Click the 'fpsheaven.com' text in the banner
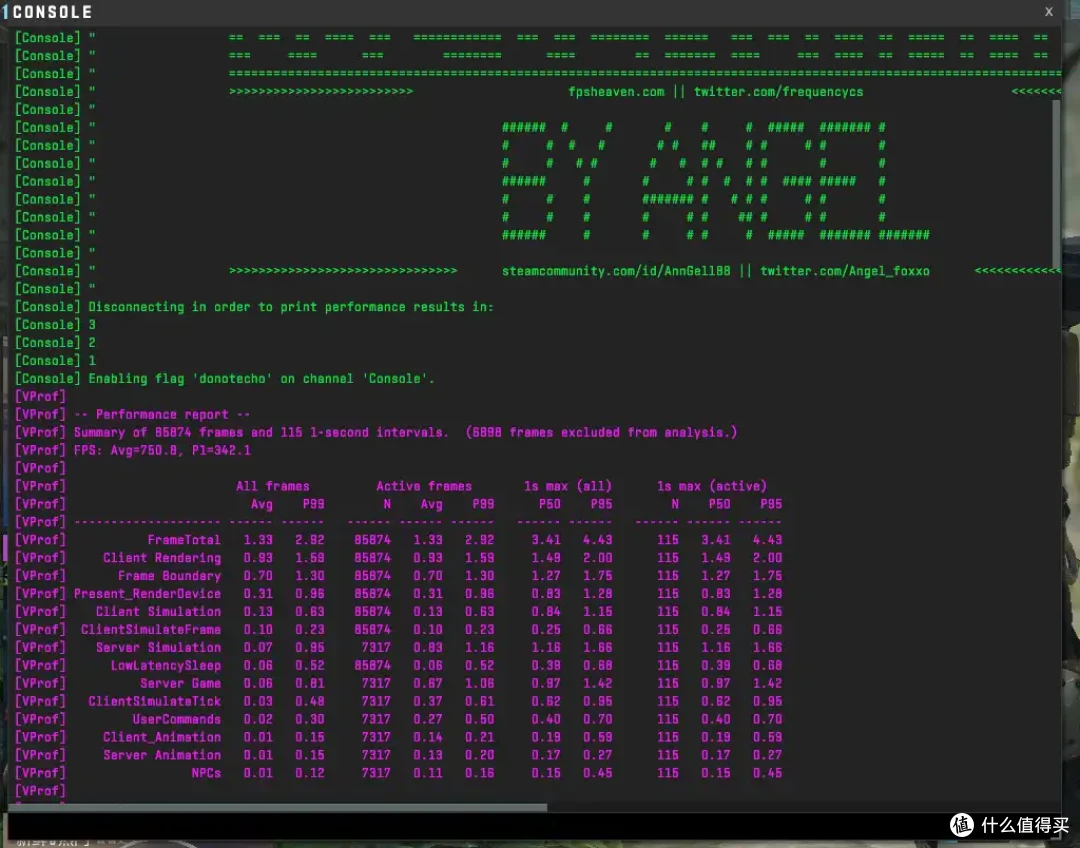Viewport: 1080px width, 848px height. [x=616, y=92]
